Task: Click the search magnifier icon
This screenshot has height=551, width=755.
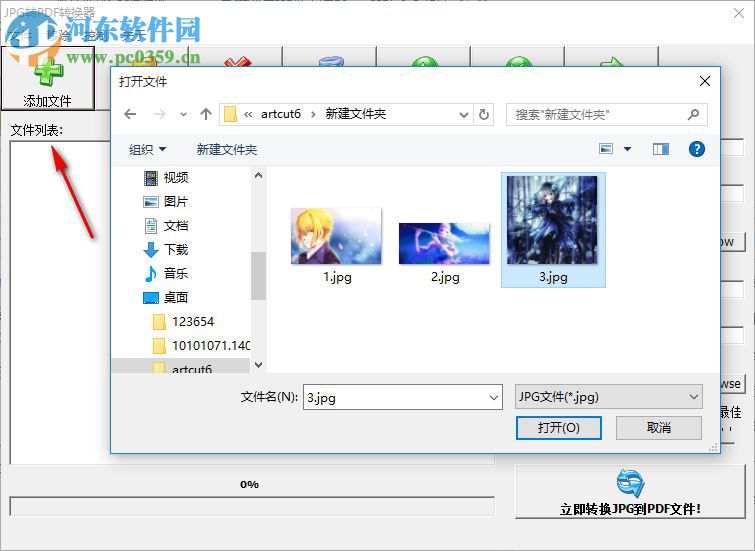Action: pyautogui.click(x=693, y=115)
